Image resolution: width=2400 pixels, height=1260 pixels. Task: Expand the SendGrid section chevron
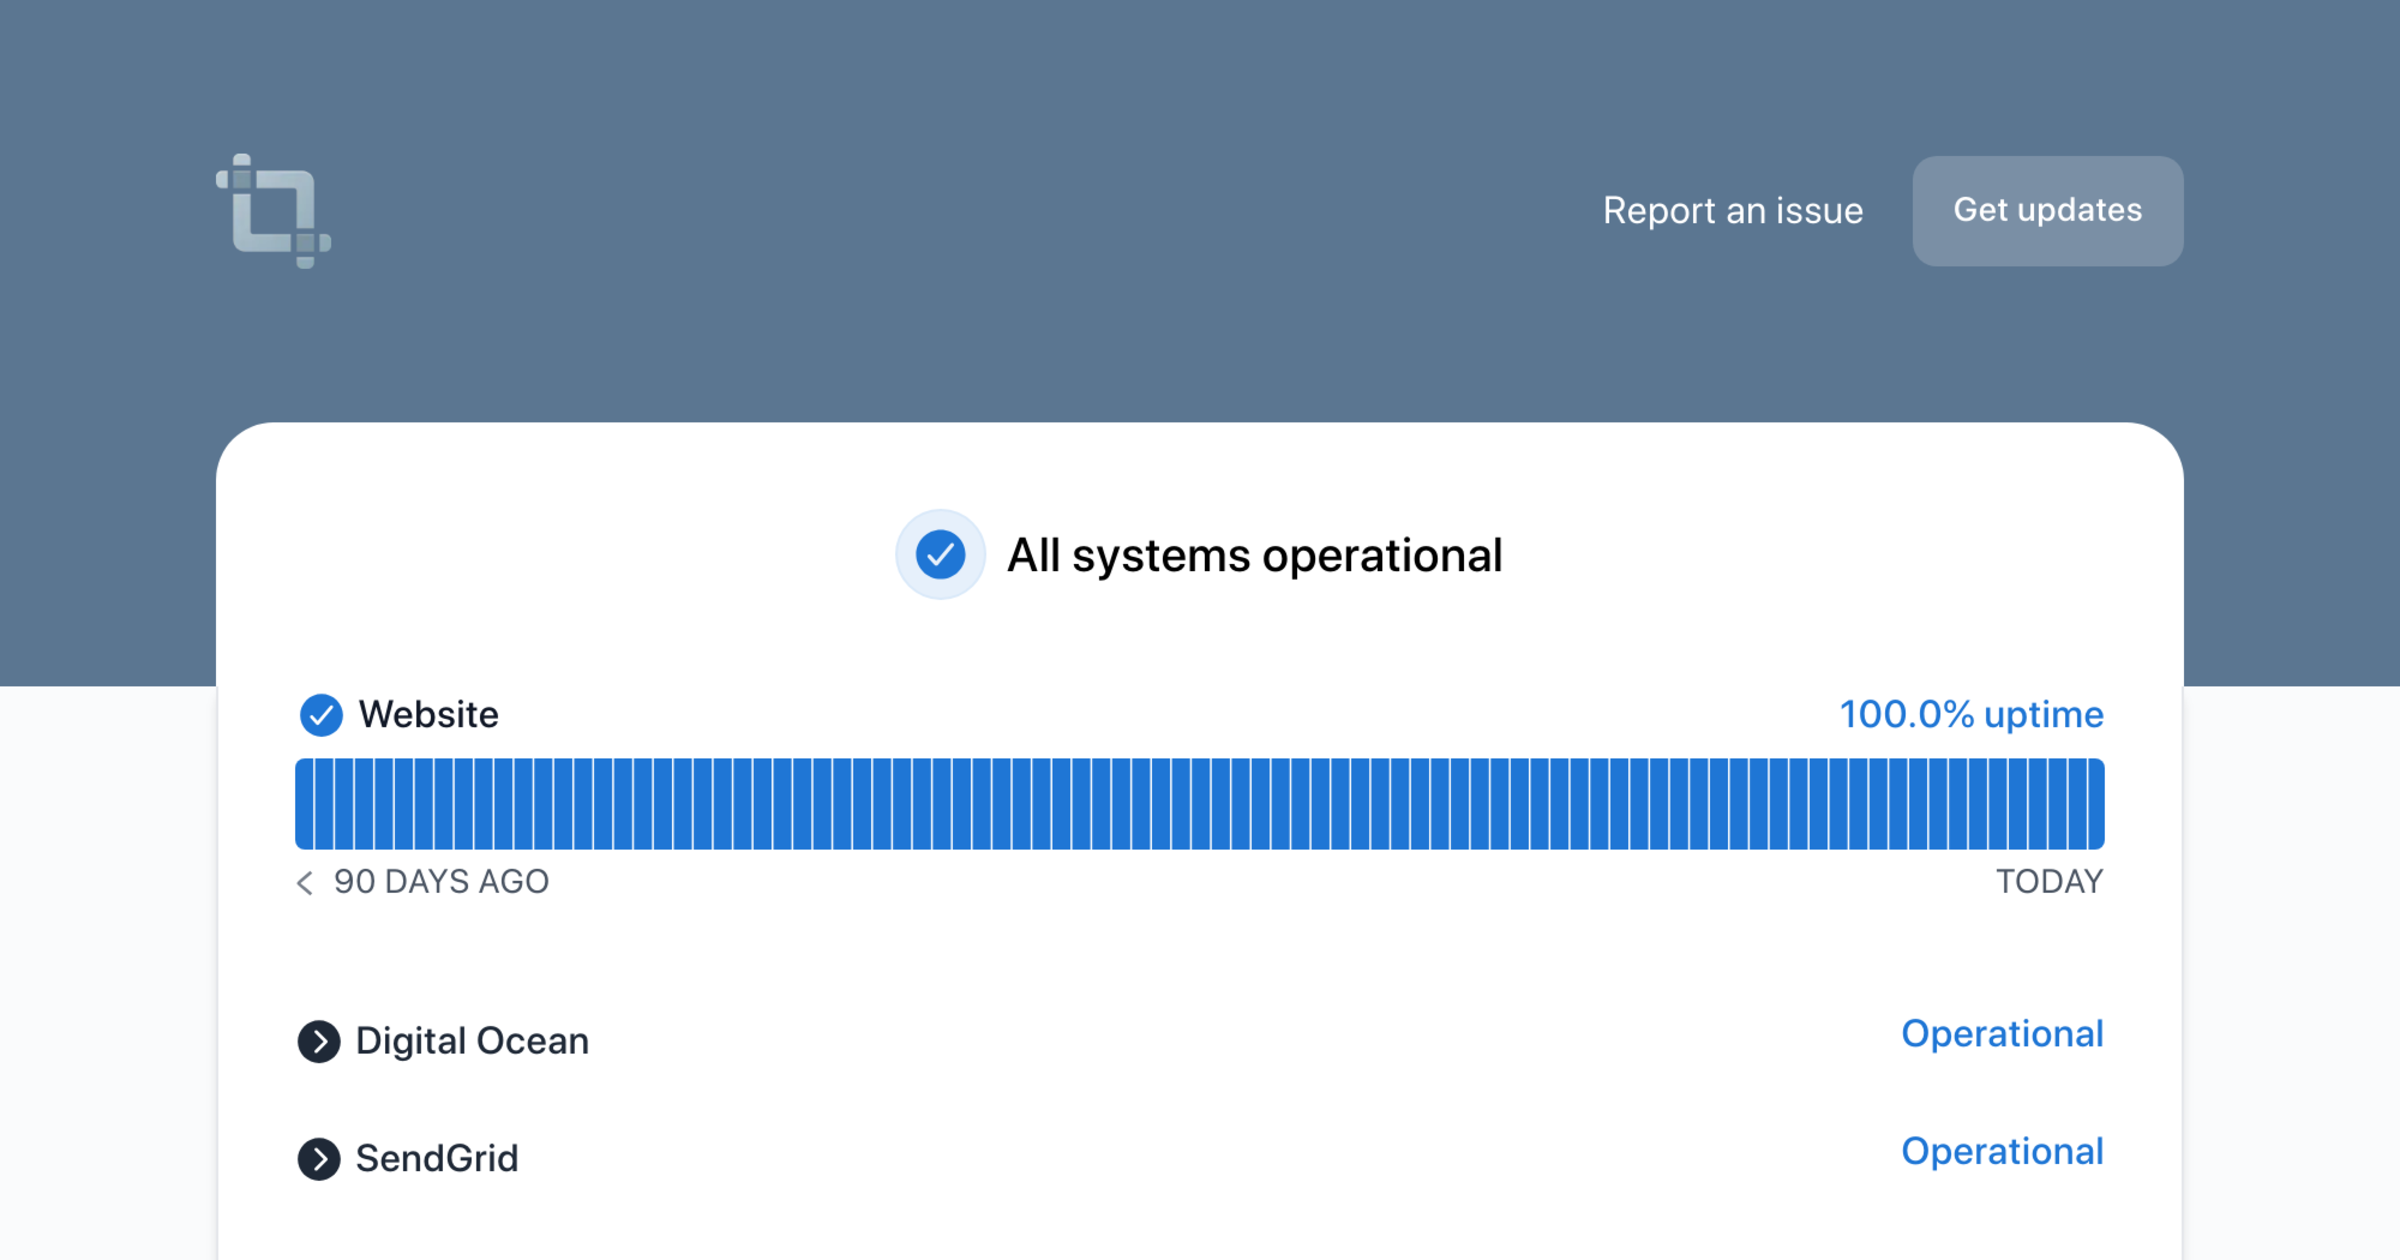(319, 1159)
